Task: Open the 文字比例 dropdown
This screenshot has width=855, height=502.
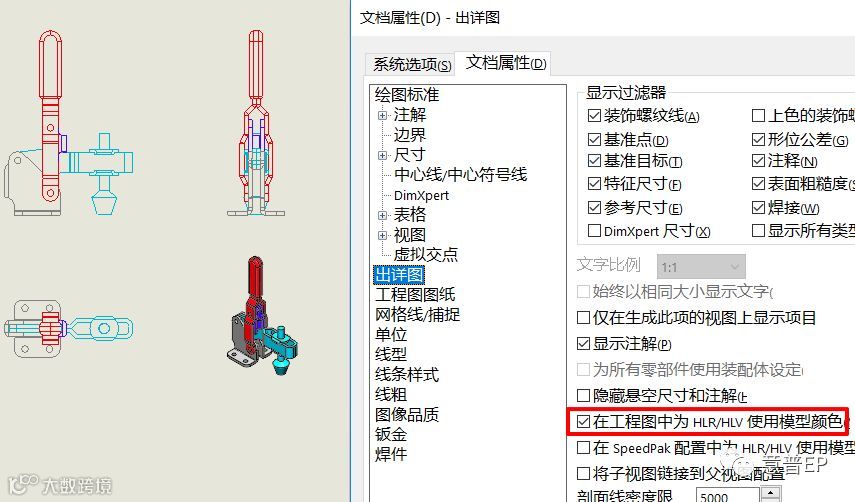Action: 701,267
